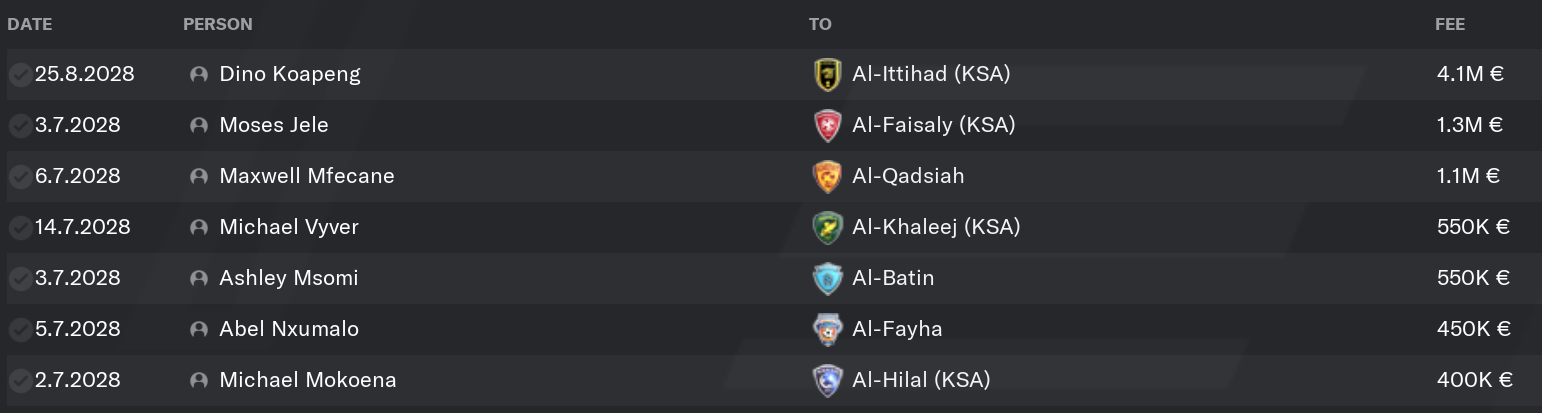This screenshot has height=413, width=1542.
Task: Select the Ashley Msomi 550K € fee cell
Action: [1472, 278]
